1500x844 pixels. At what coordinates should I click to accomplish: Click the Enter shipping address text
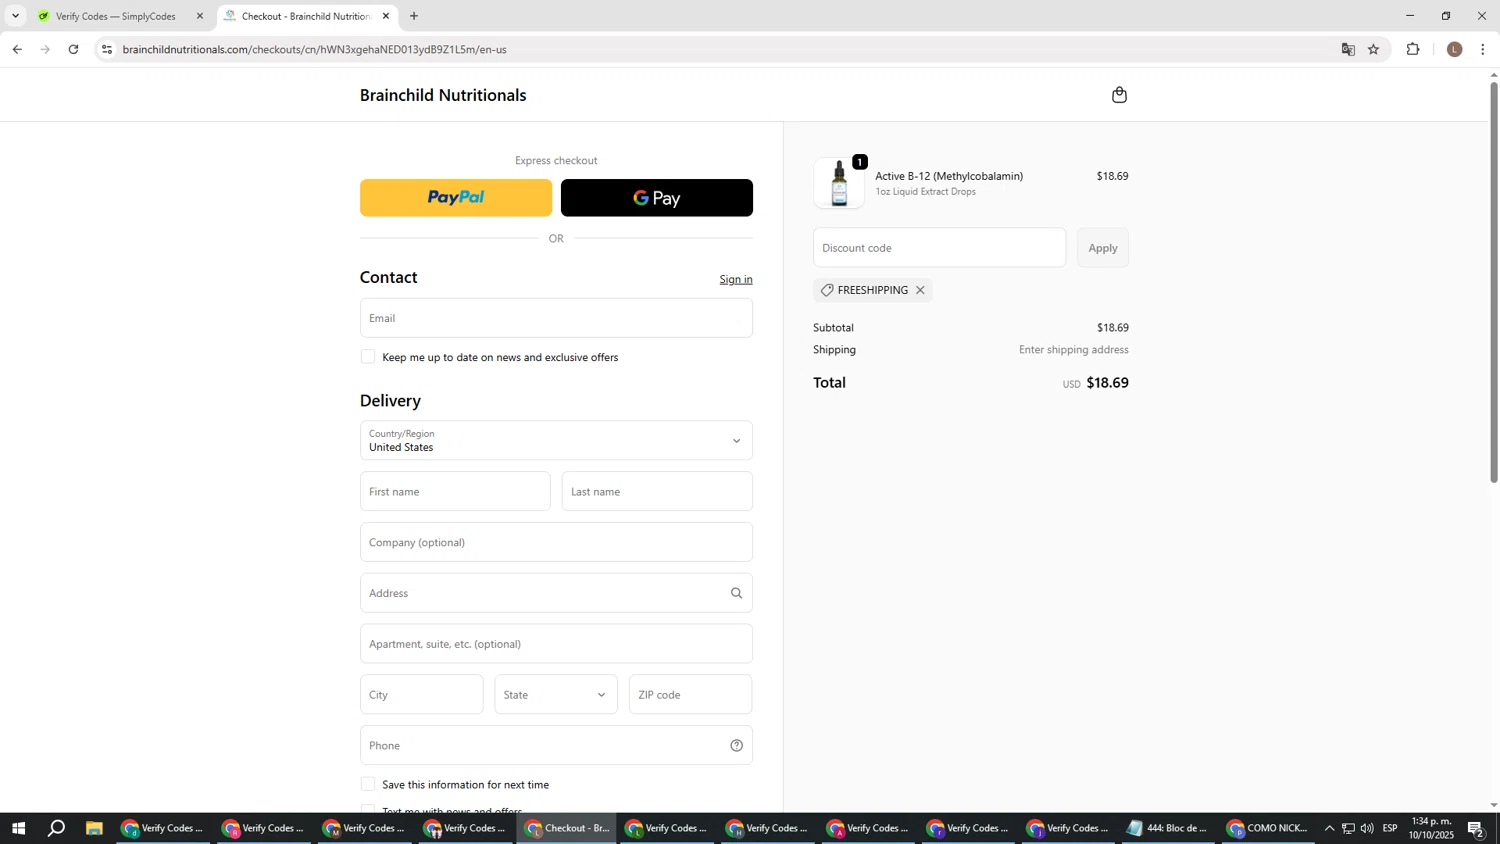point(1073,350)
